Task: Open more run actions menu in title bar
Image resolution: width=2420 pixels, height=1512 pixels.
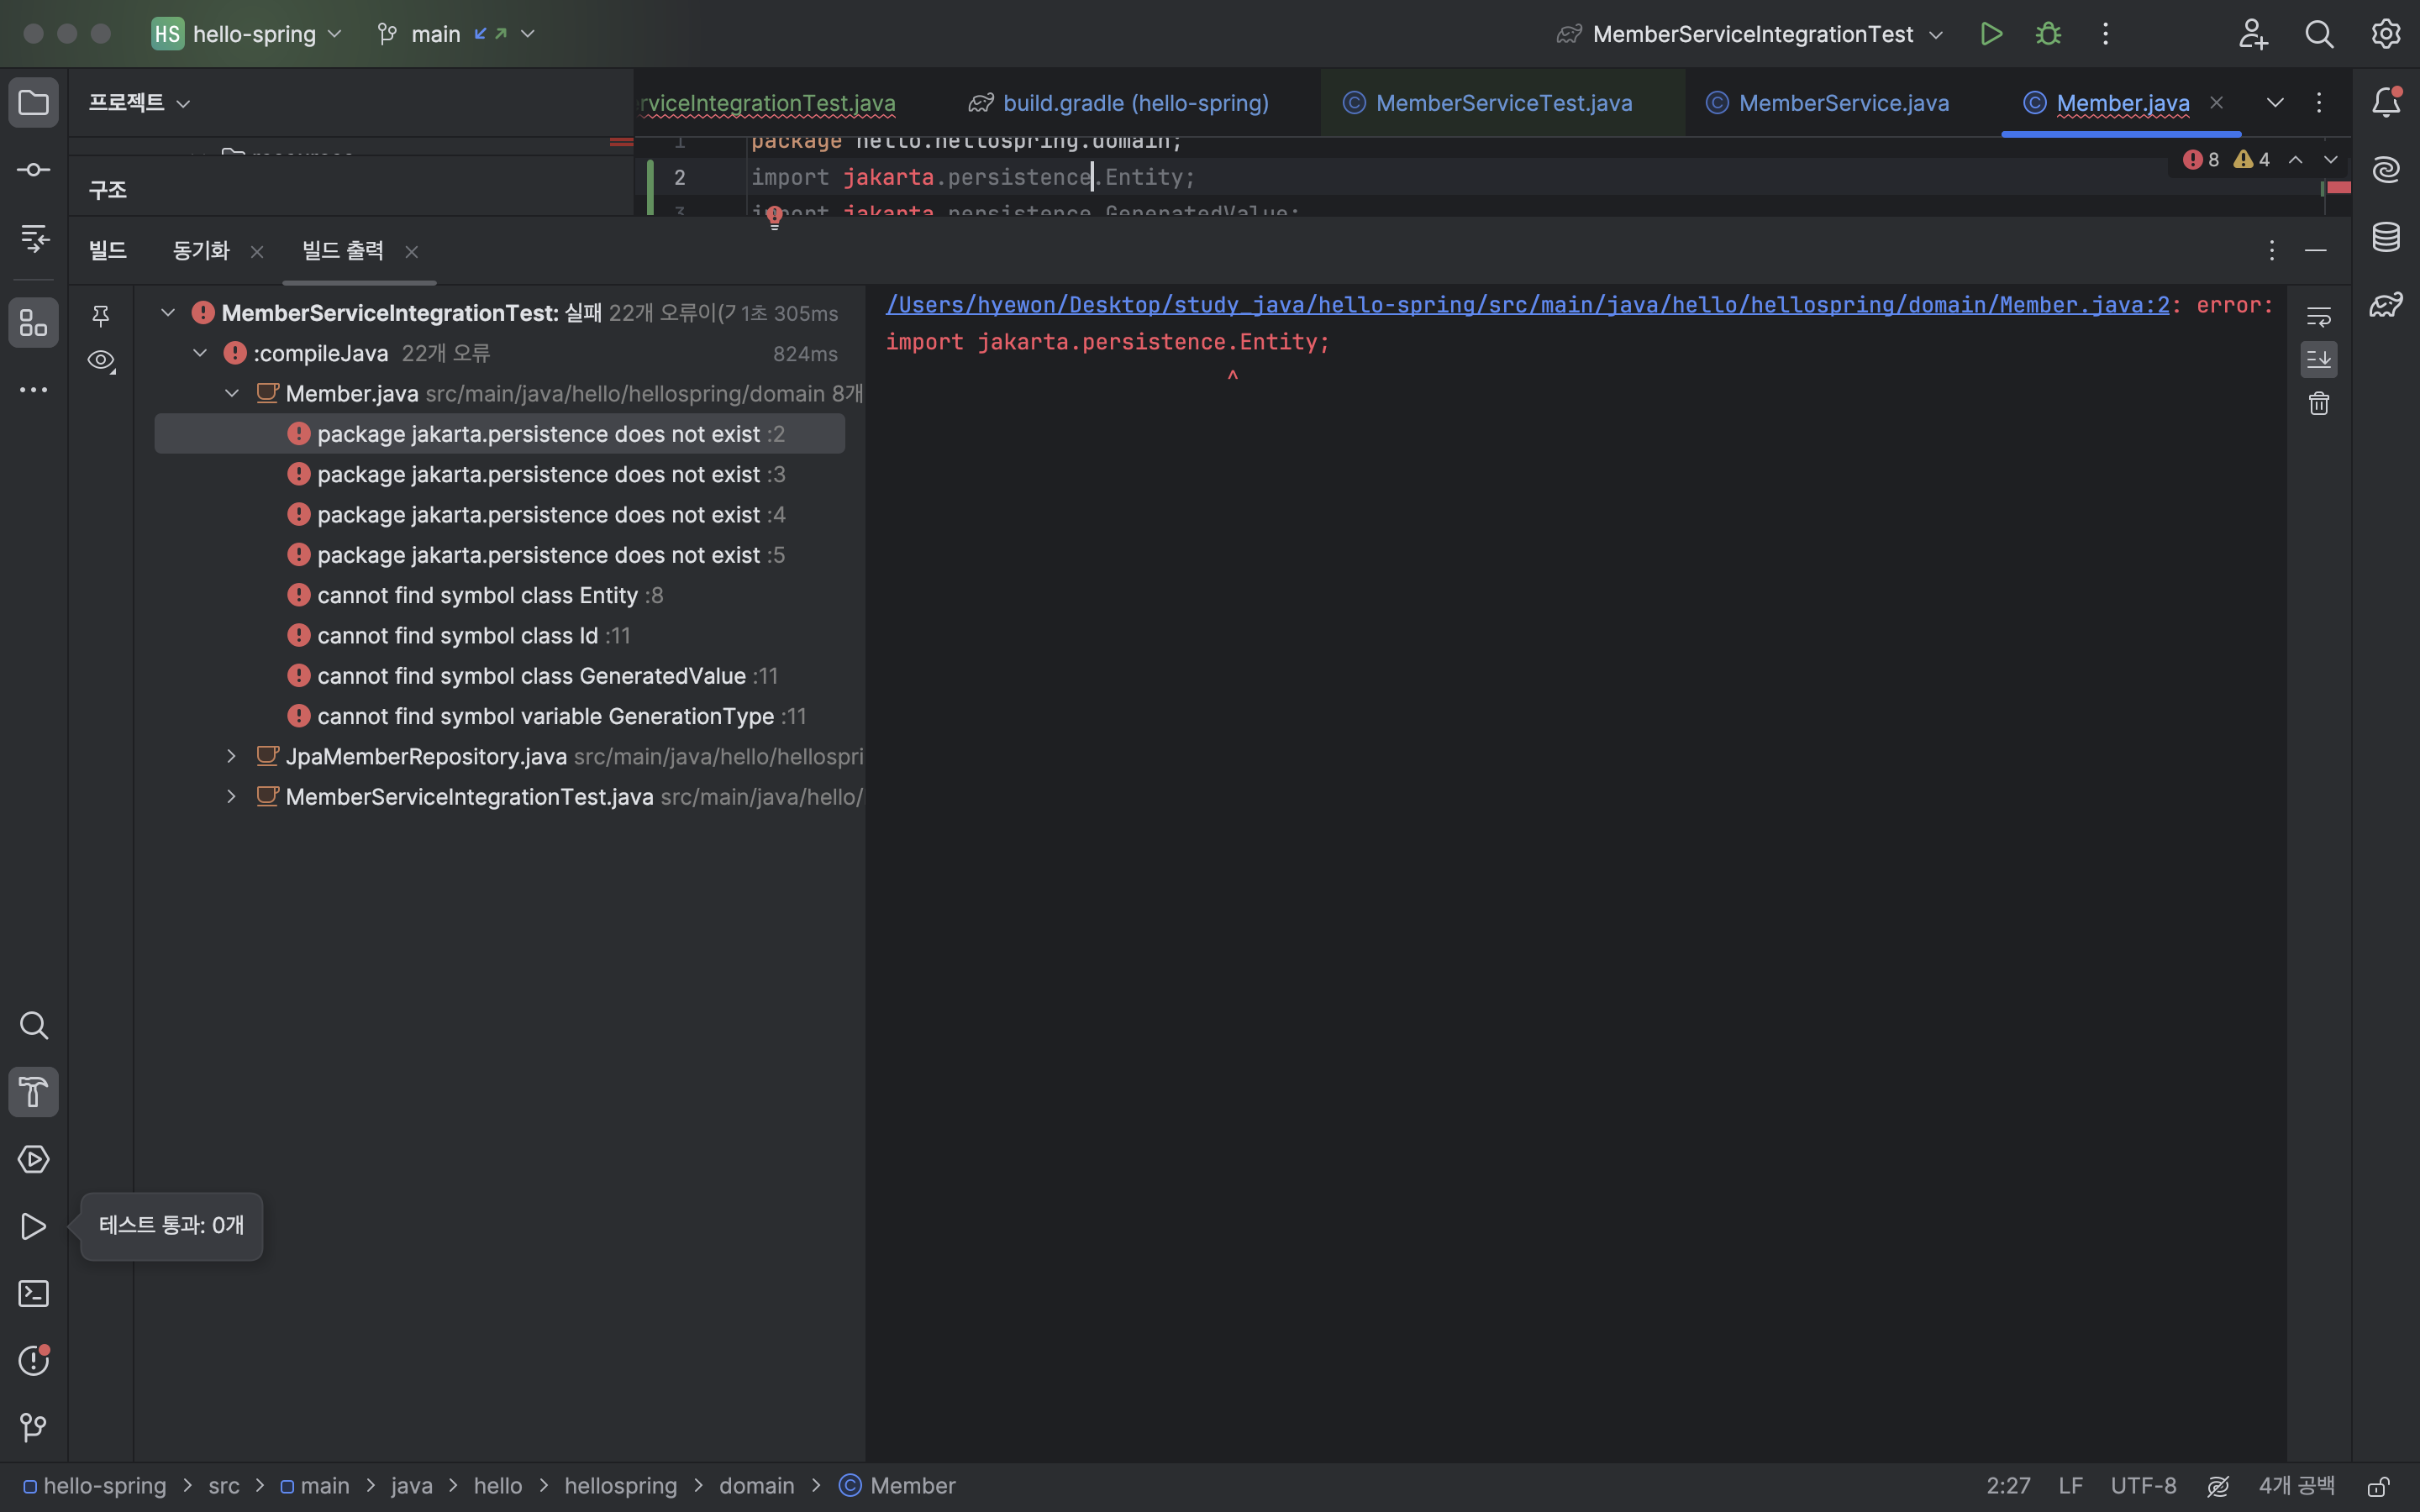Action: point(2105,34)
